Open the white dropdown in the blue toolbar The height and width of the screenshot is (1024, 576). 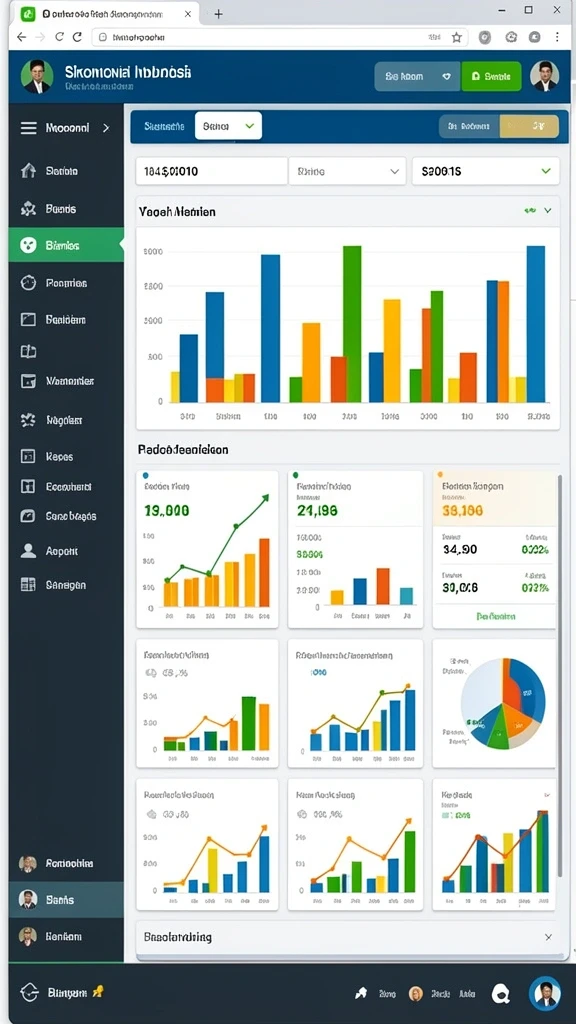pyautogui.click(x=228, y=126)
